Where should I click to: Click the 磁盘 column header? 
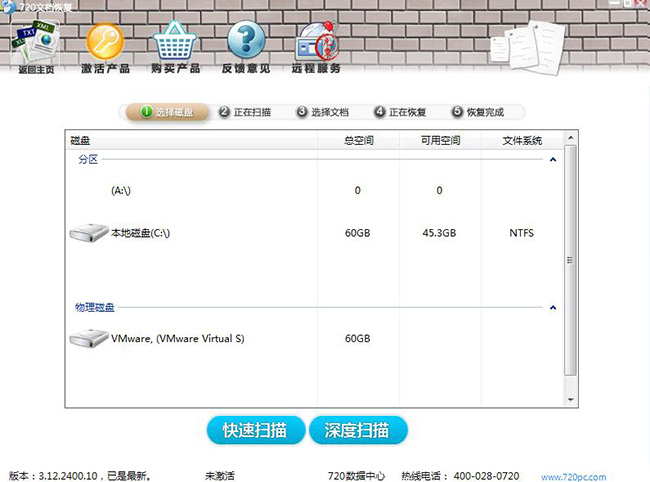[x=192, y=140]
